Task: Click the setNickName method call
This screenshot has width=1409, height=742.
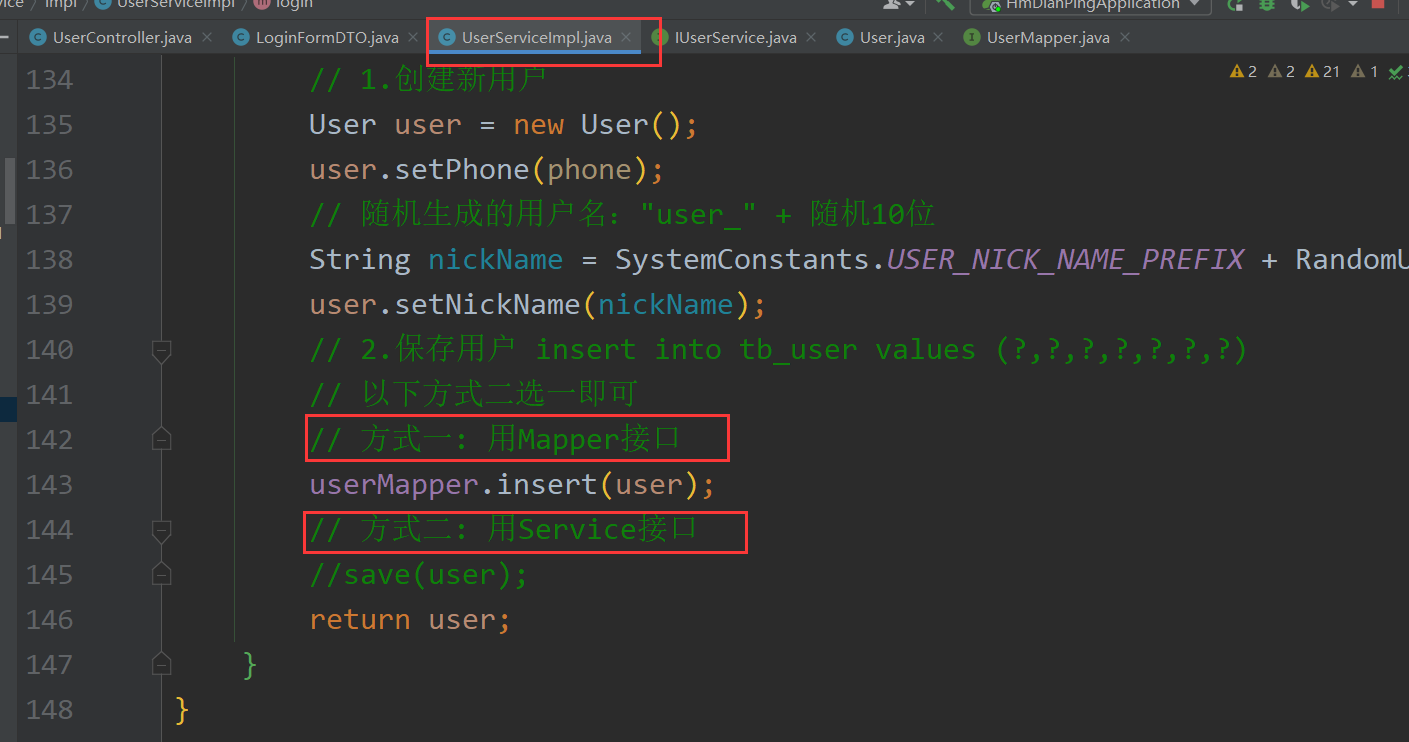Action: tap(487, 304)
